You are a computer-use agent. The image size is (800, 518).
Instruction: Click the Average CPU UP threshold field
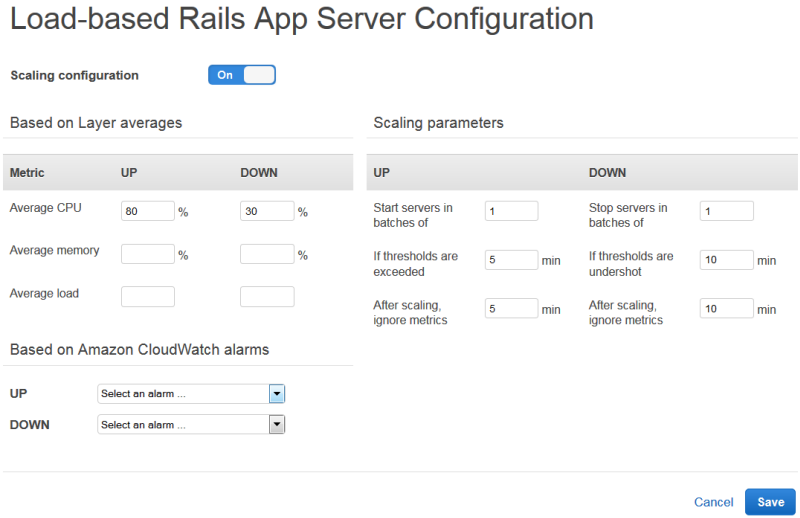point(147,211)
